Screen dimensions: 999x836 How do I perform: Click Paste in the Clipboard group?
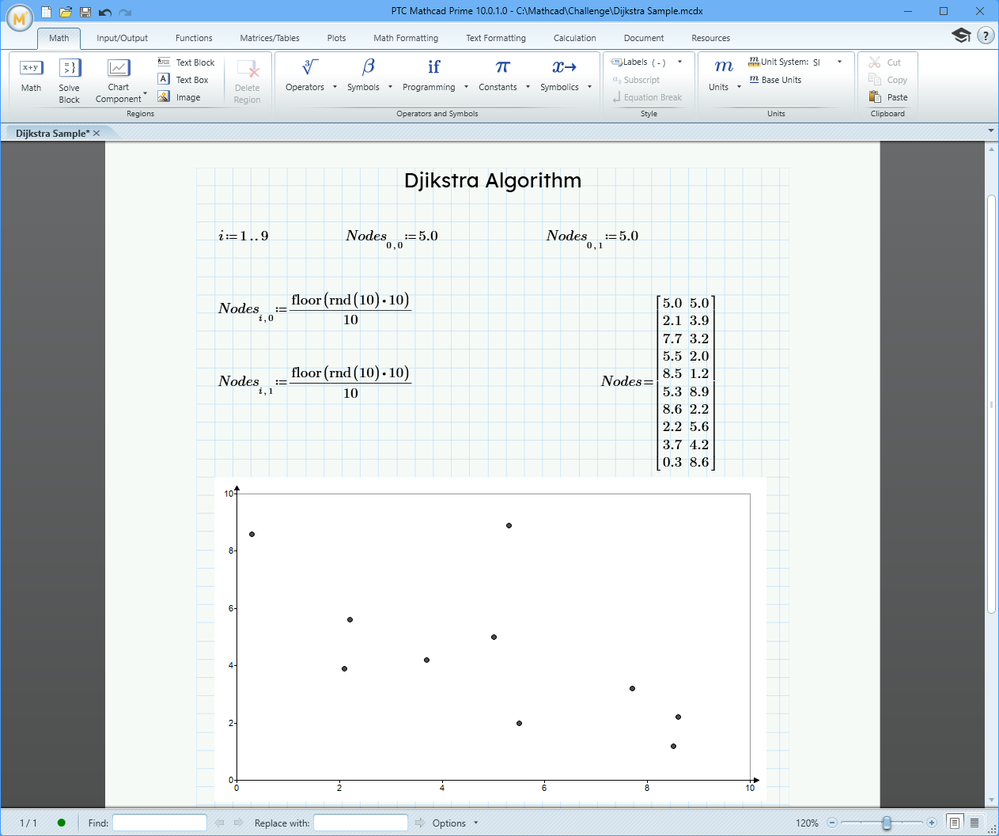(x=888, y=97)
